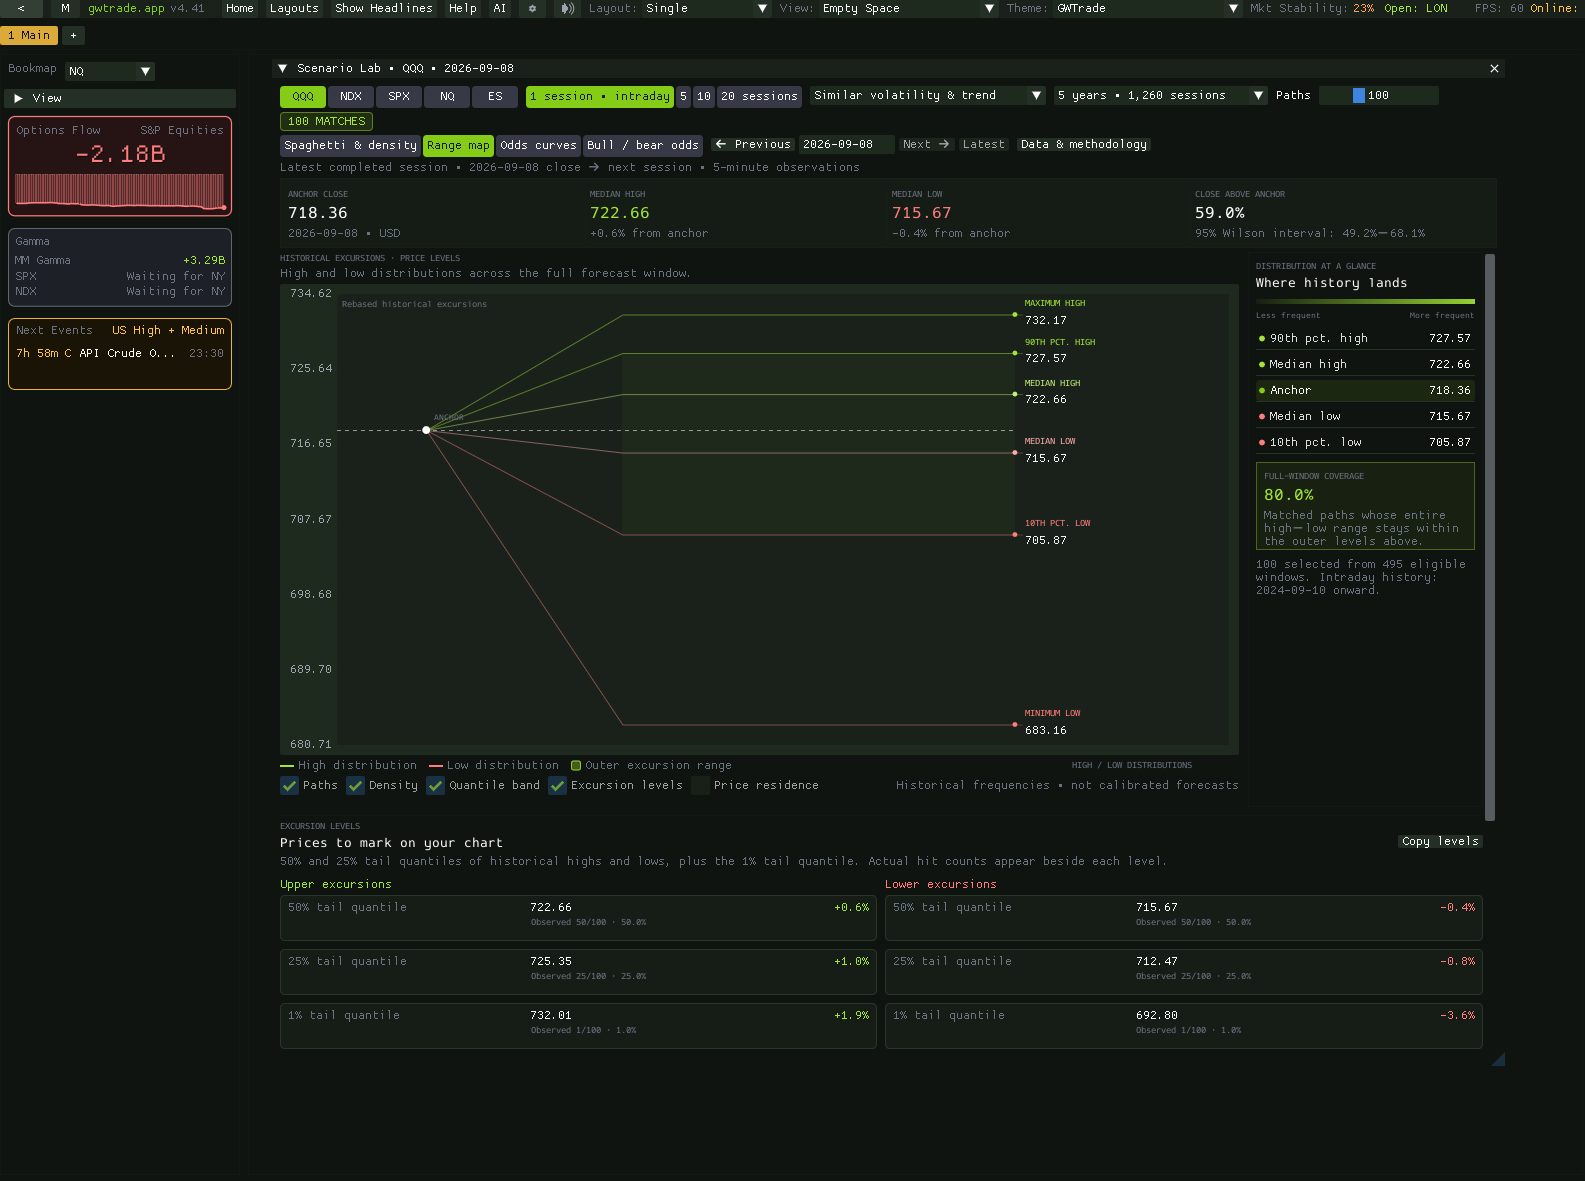This screenshot has height=1181, width=1585.
Task: Toggle the Quantile band checkbox
Action: pyautogui.click(x=435, y=785)
